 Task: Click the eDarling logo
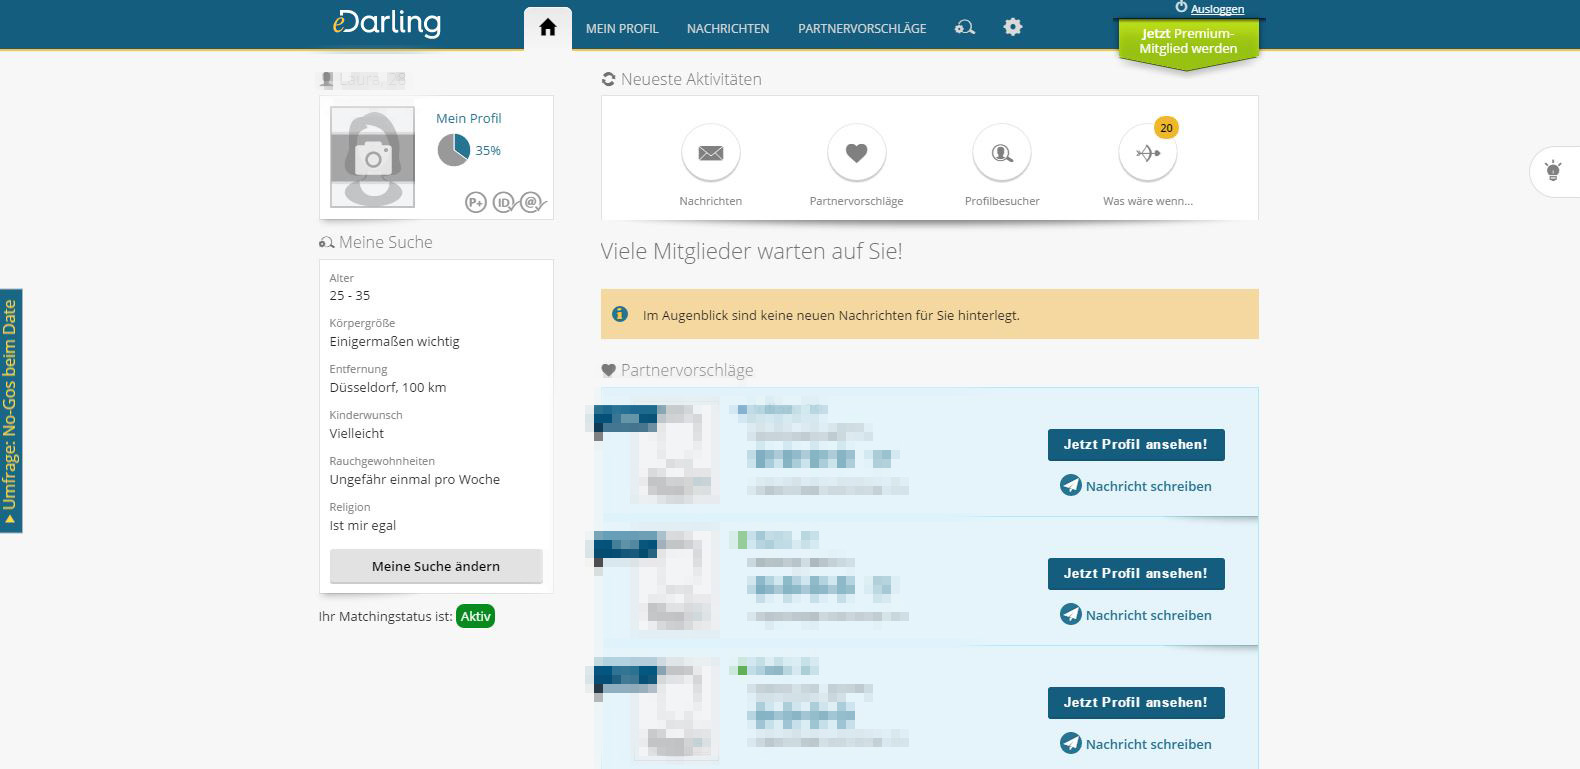(387, 23)
